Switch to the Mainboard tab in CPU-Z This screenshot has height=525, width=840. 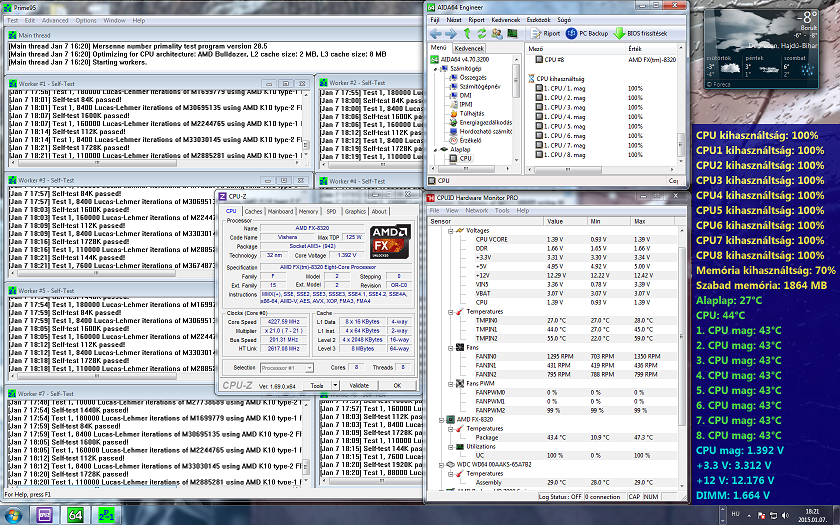[281, 211]
